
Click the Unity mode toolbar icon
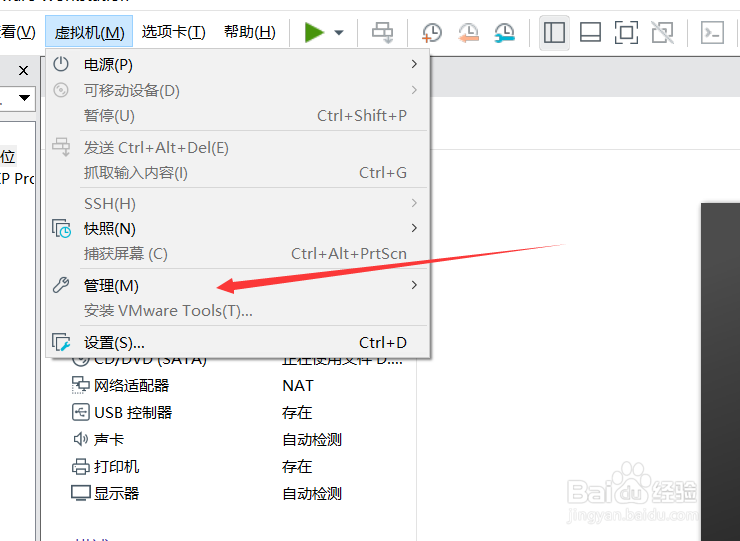click(663, 33)
